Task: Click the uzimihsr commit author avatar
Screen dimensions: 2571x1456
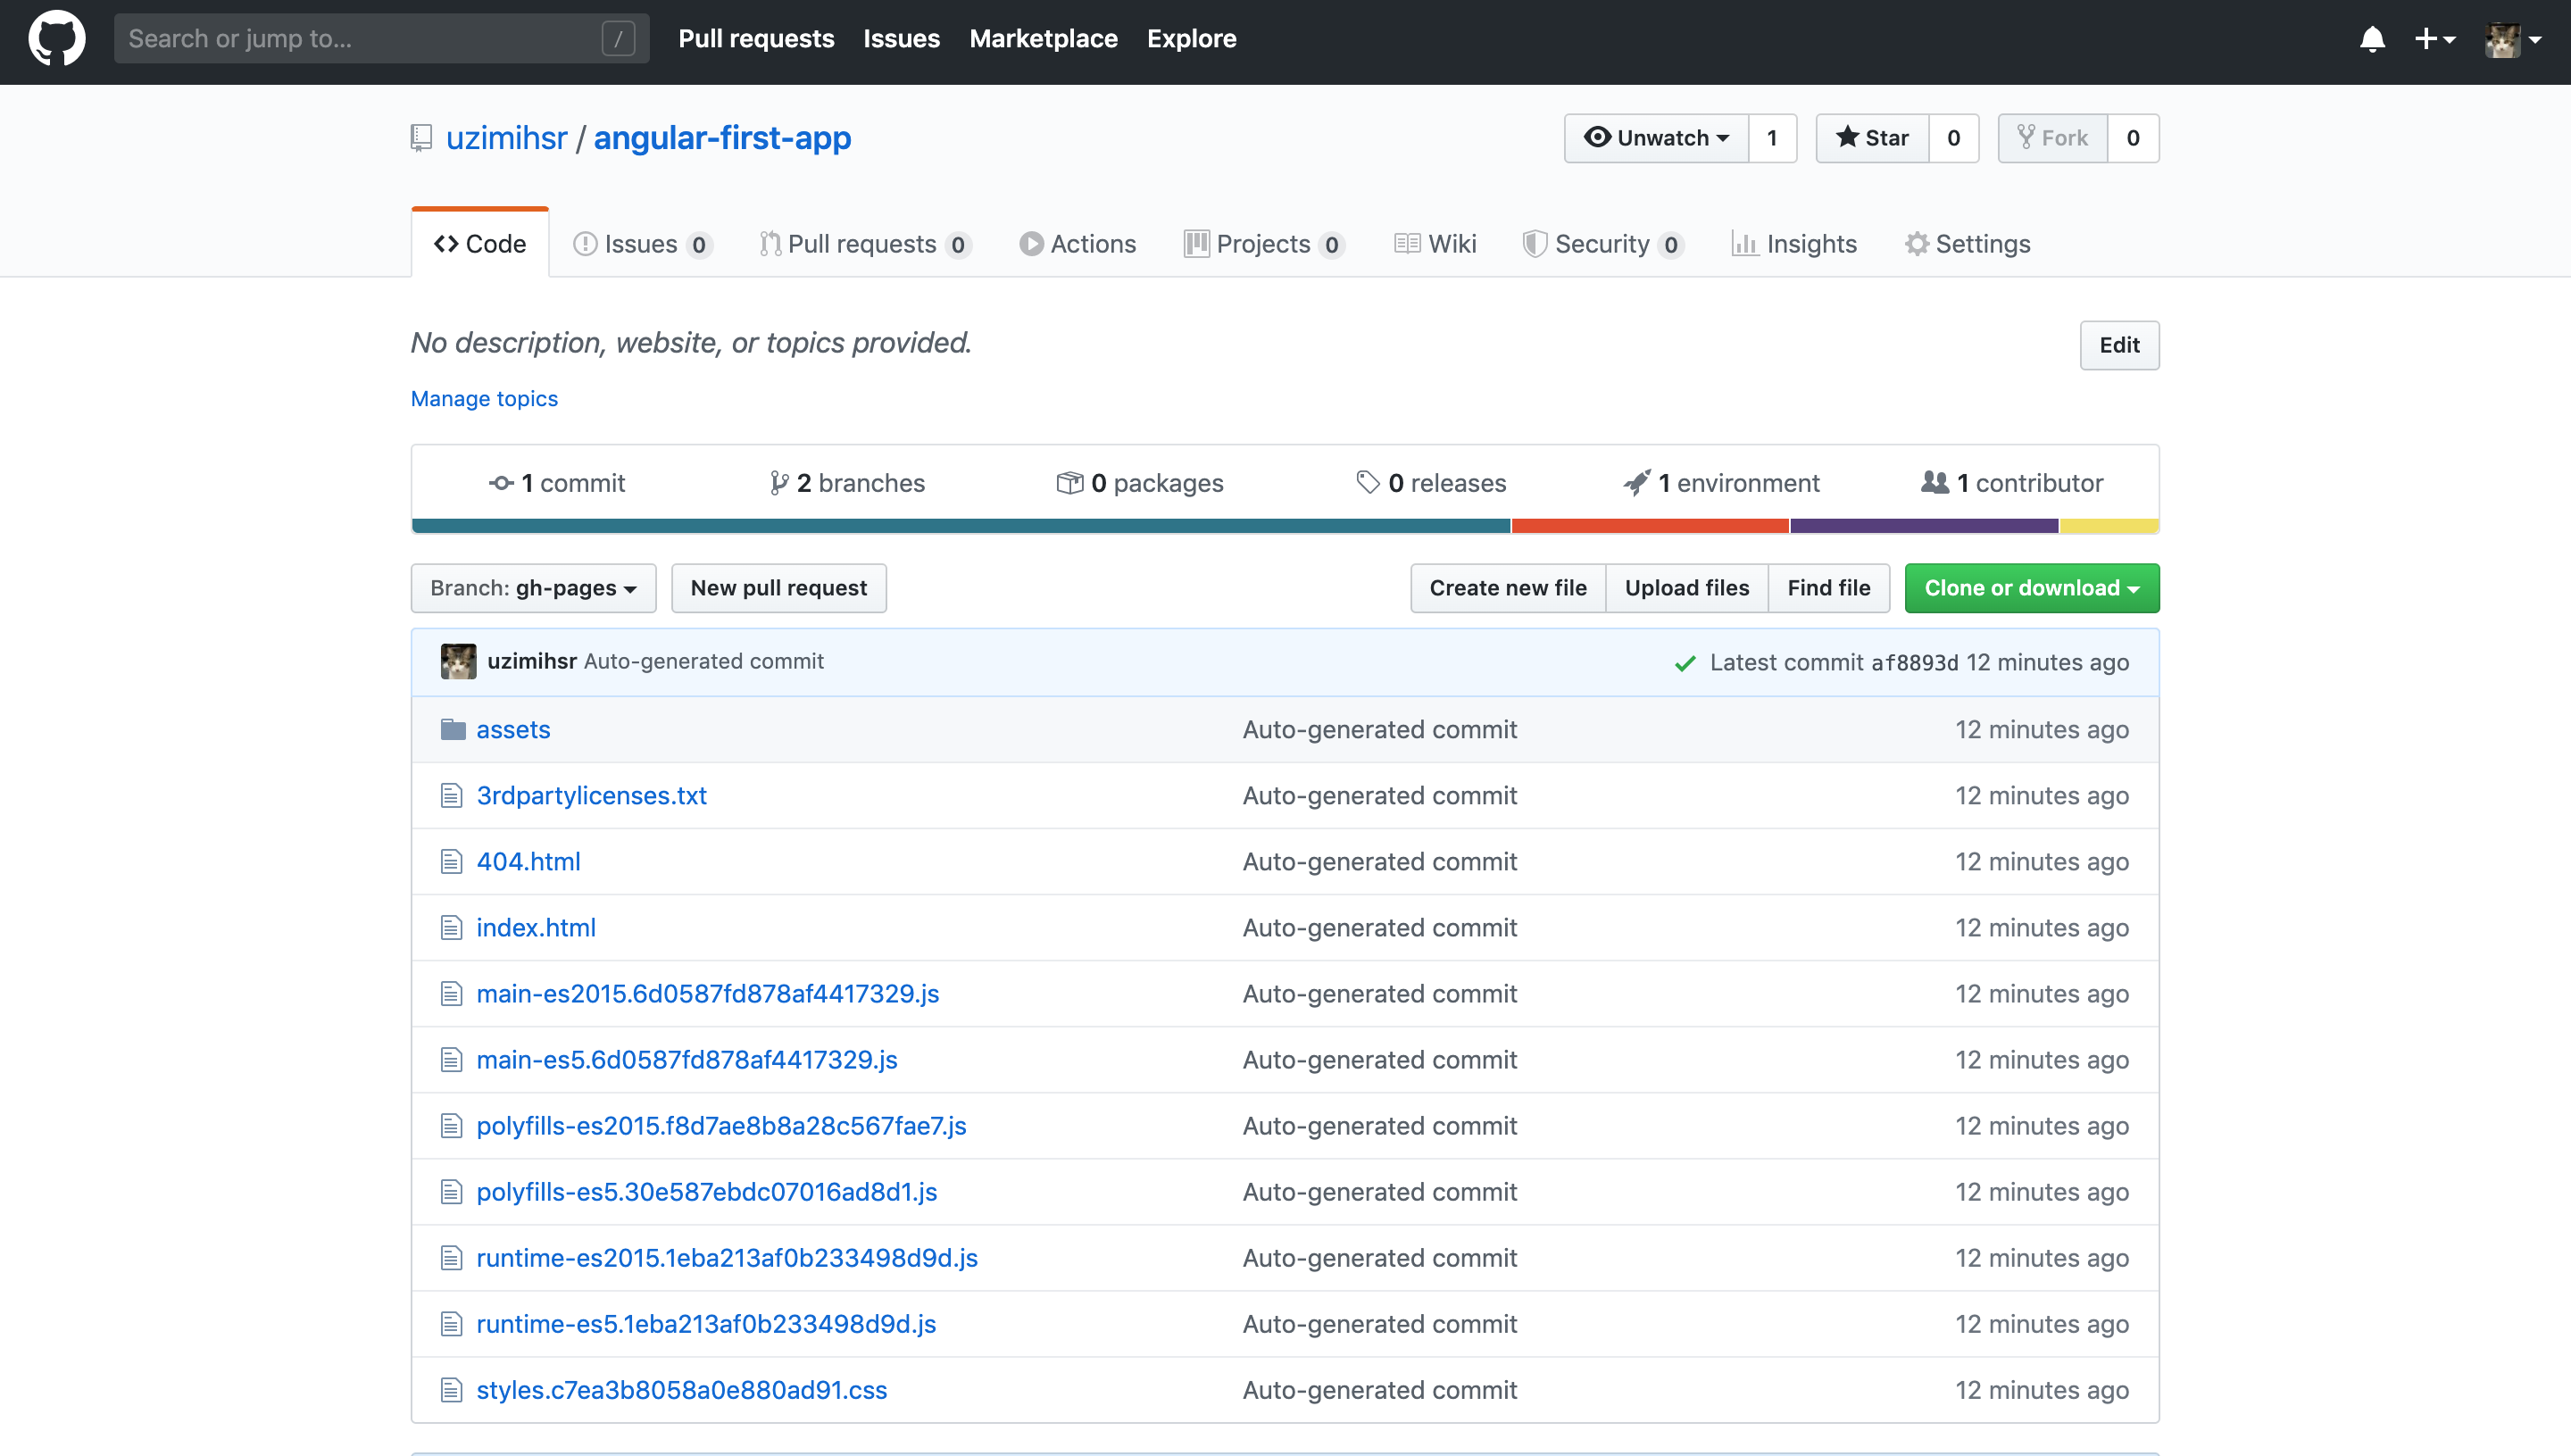Action: pos(458,661)
